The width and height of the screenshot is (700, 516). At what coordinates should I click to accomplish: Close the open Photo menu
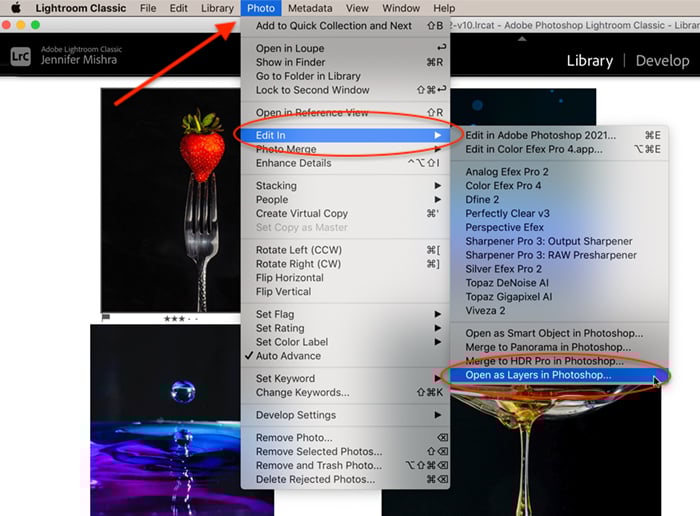[x=261, y=8]
